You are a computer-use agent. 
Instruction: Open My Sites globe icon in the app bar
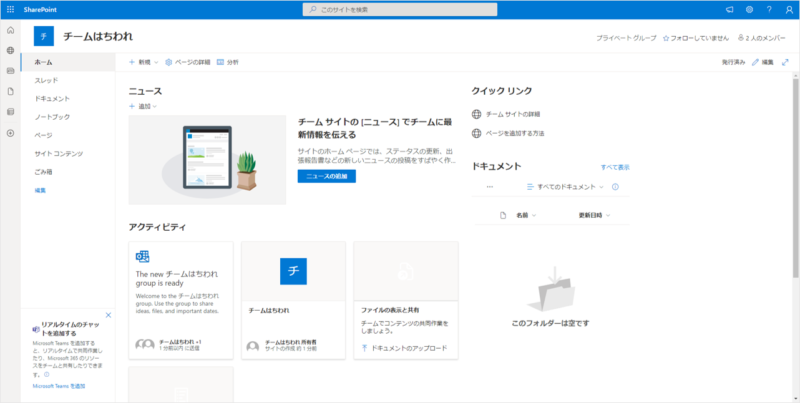click(x=10, y=50)
